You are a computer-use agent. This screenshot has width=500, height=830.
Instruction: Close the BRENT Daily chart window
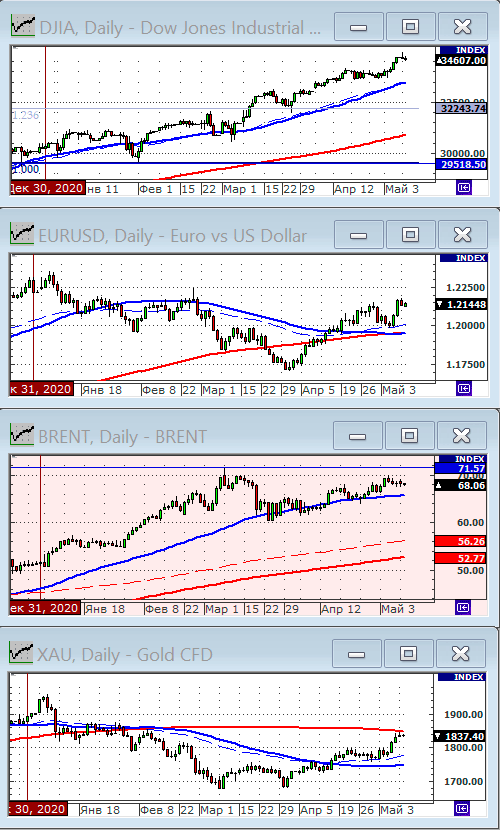click(462, 436)
